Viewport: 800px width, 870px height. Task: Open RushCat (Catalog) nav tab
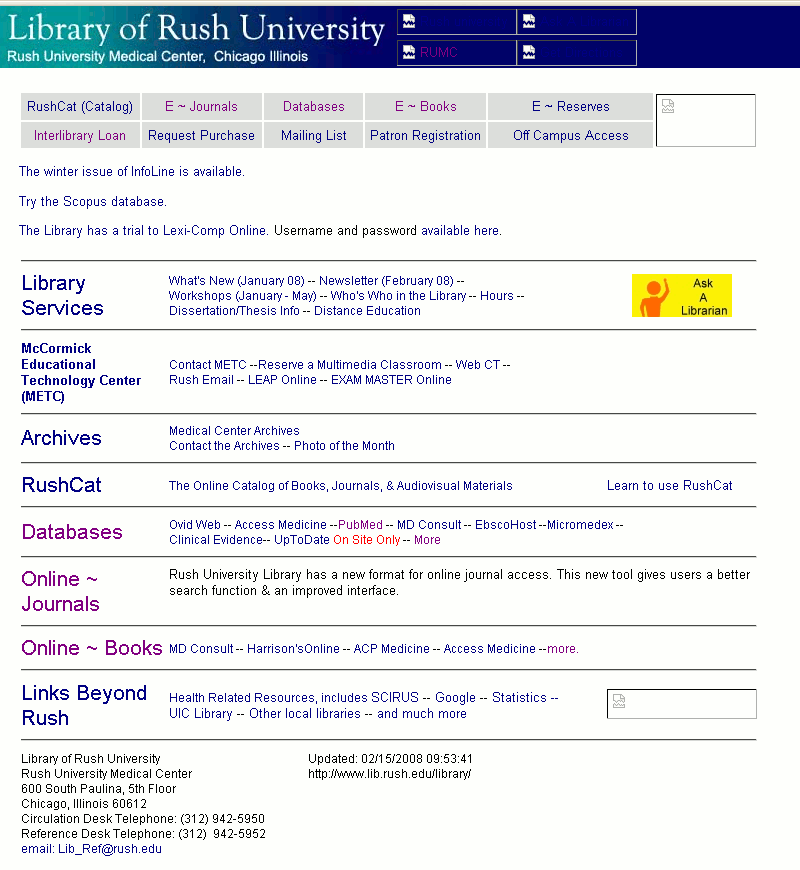[x=80, y=107]
